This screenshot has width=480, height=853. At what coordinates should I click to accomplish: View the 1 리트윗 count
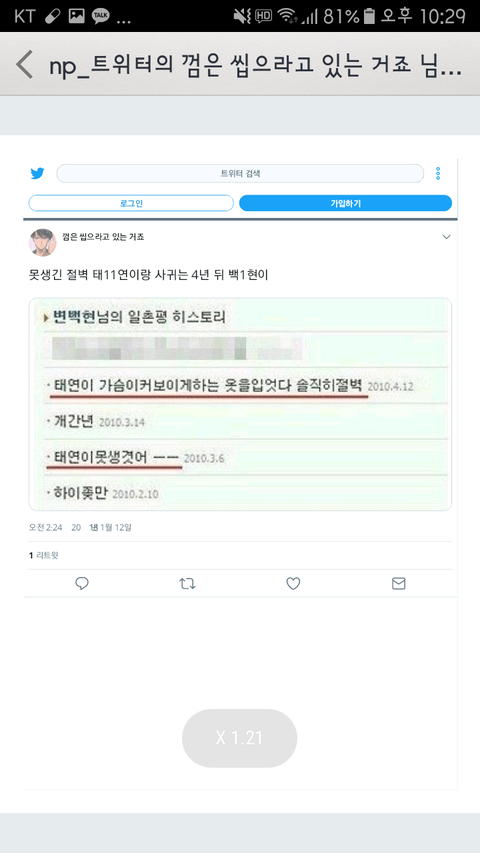coord(44,555)
